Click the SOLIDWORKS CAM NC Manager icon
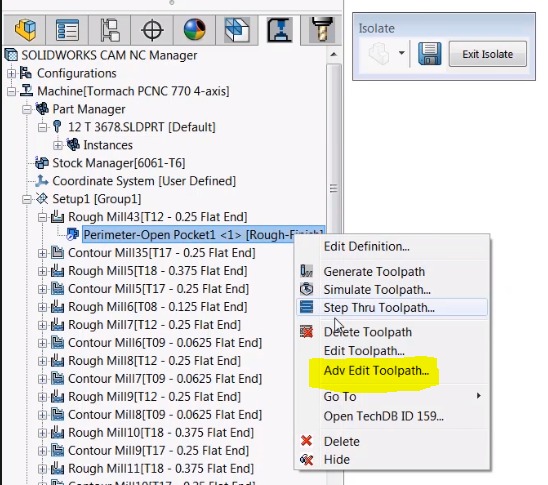 (x=11, y=55)
